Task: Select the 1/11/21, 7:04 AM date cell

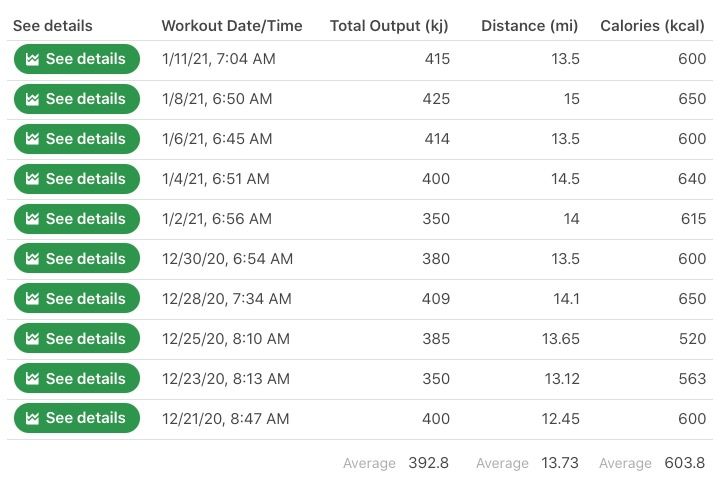Action: coord(218,59)
